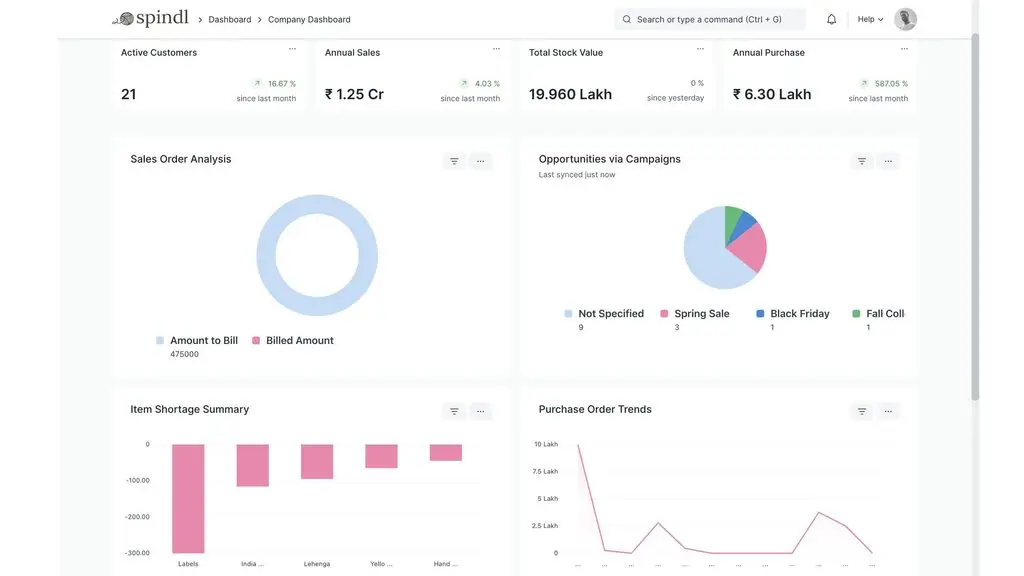Click the Annual Sales value ₹ 1.25 Cr
Viewport: 1024px width, 576px height.
(x=355, y=94)
